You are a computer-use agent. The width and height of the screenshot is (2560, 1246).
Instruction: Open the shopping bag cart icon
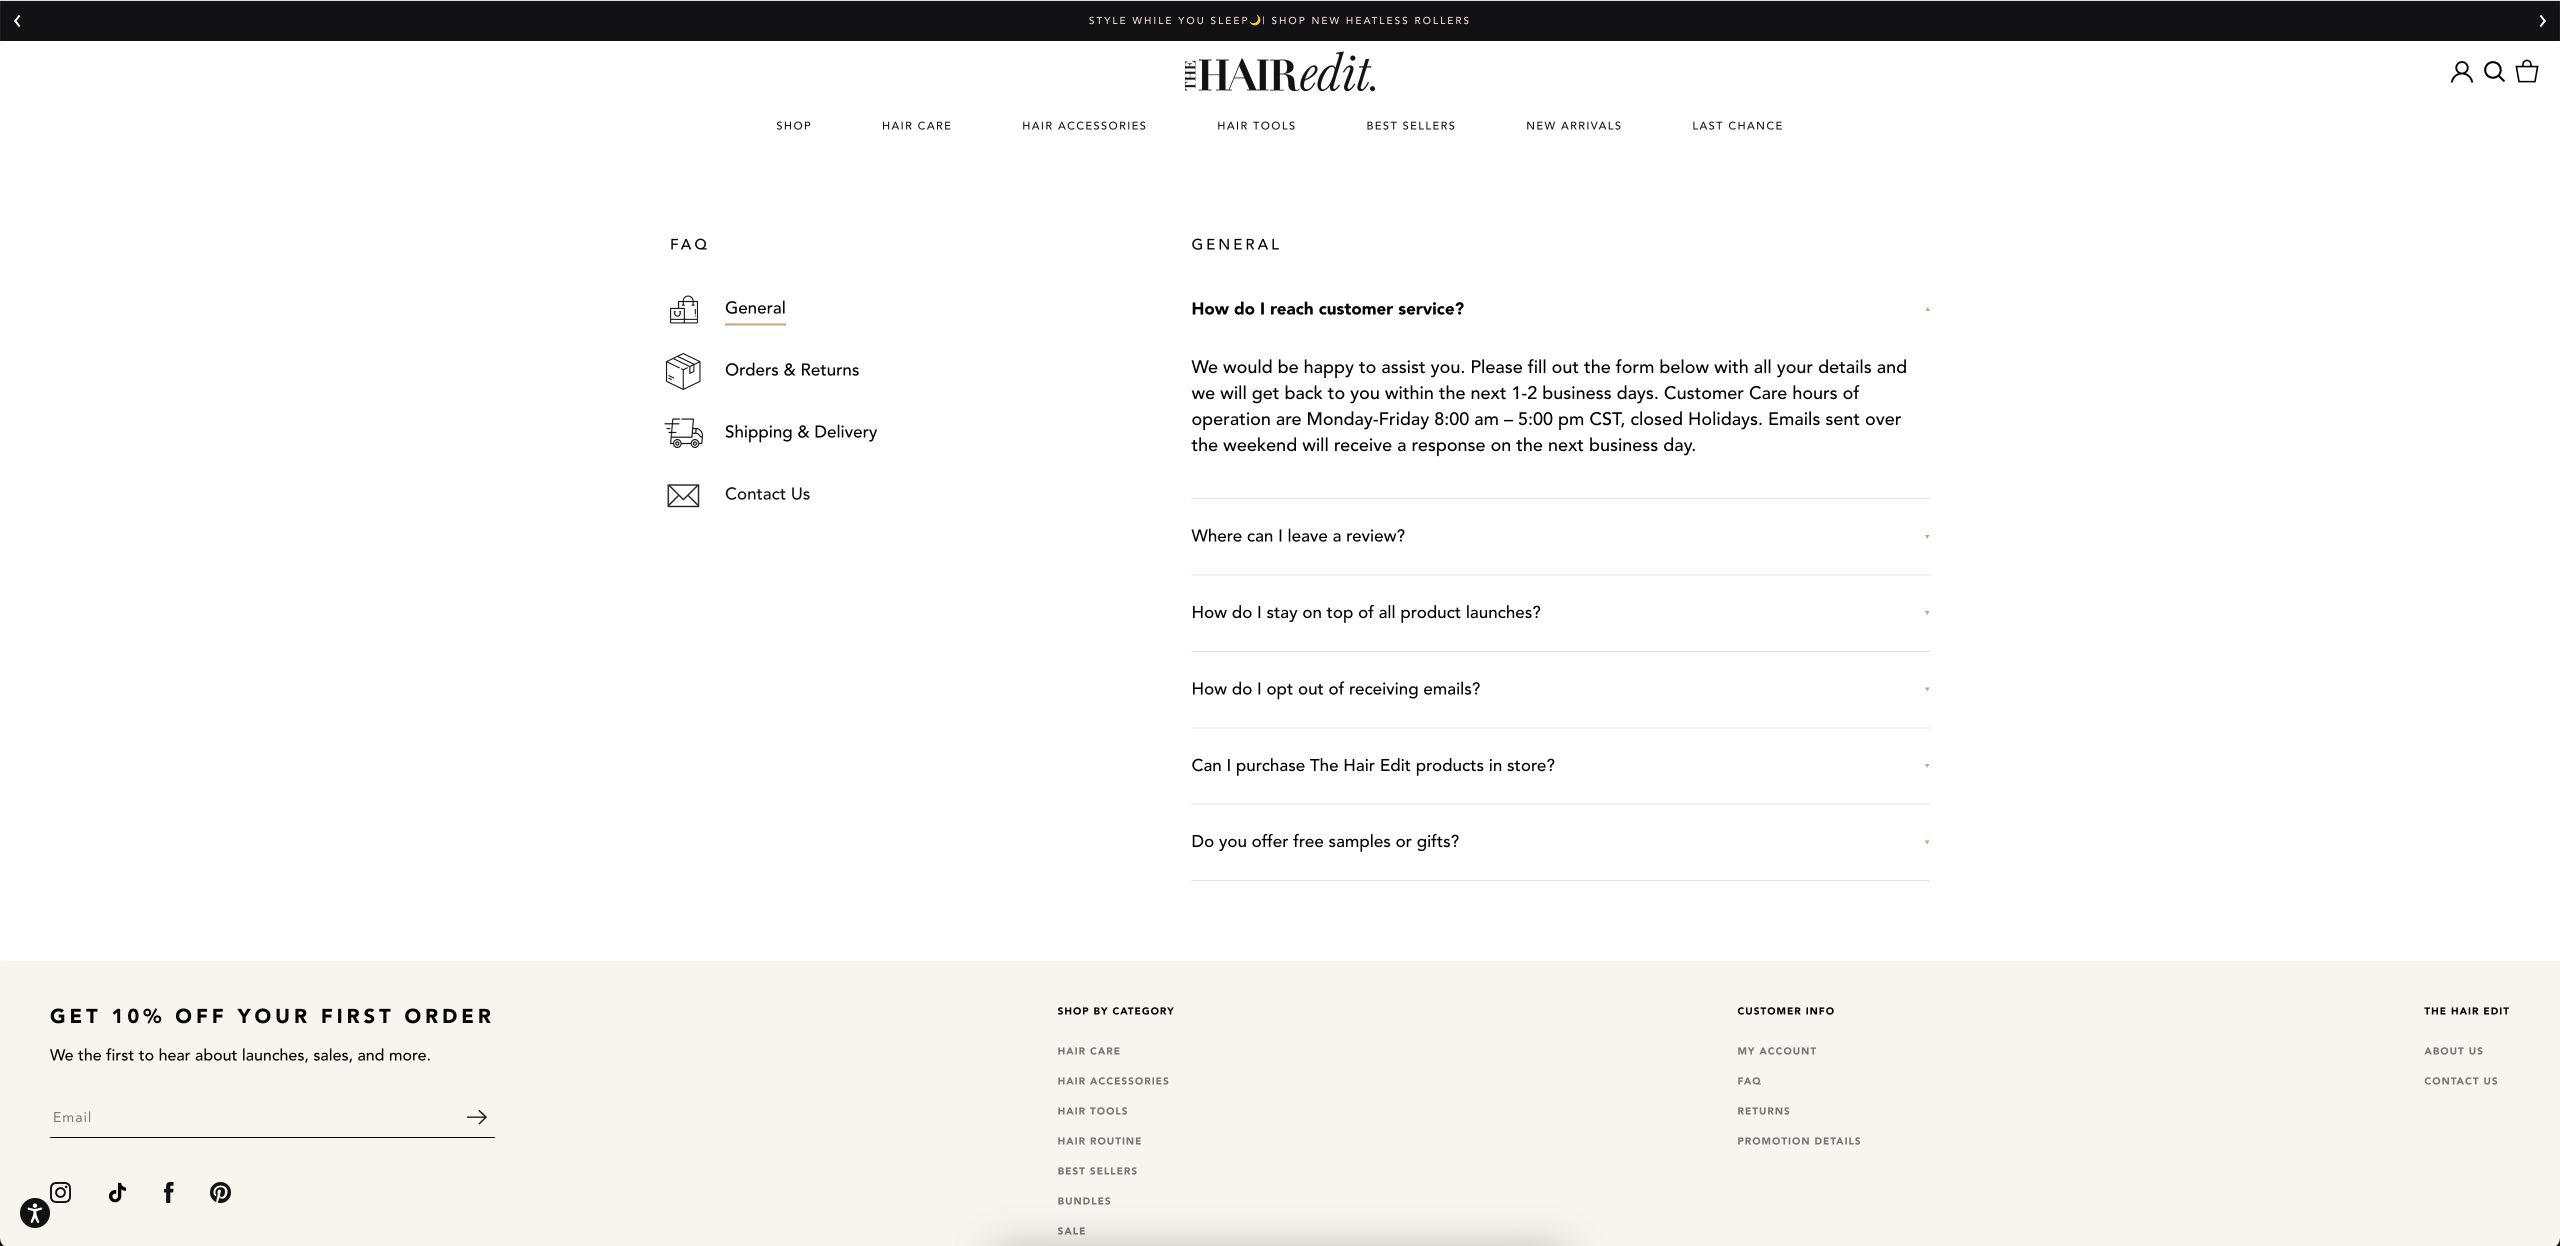[x=2527, y=72]
